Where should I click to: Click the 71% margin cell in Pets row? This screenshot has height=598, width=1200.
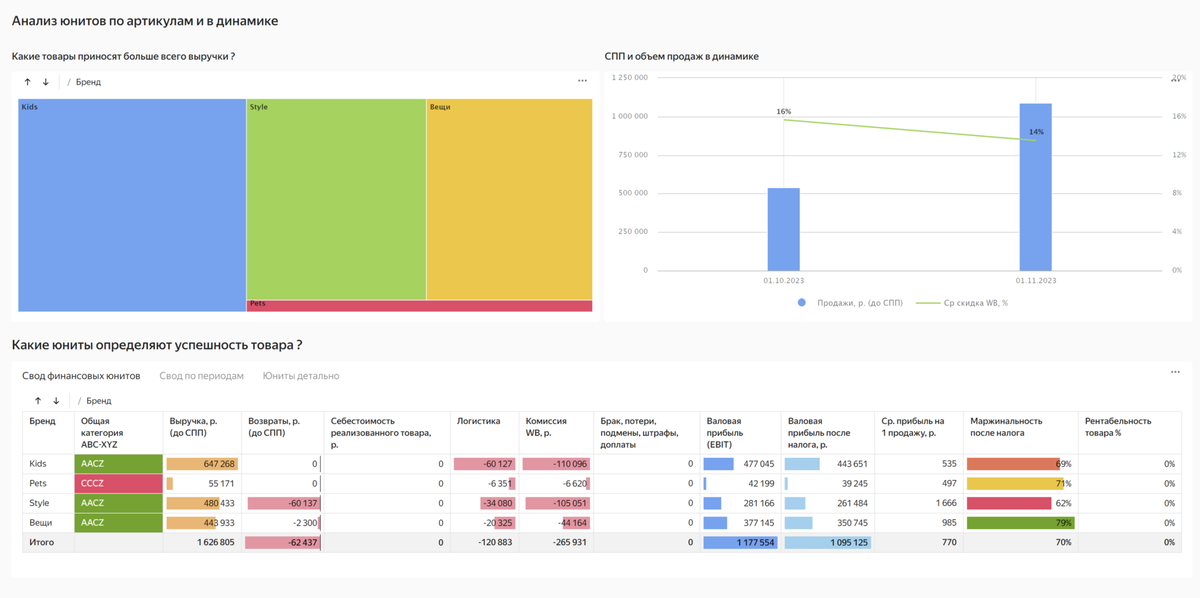(1020, 484)
